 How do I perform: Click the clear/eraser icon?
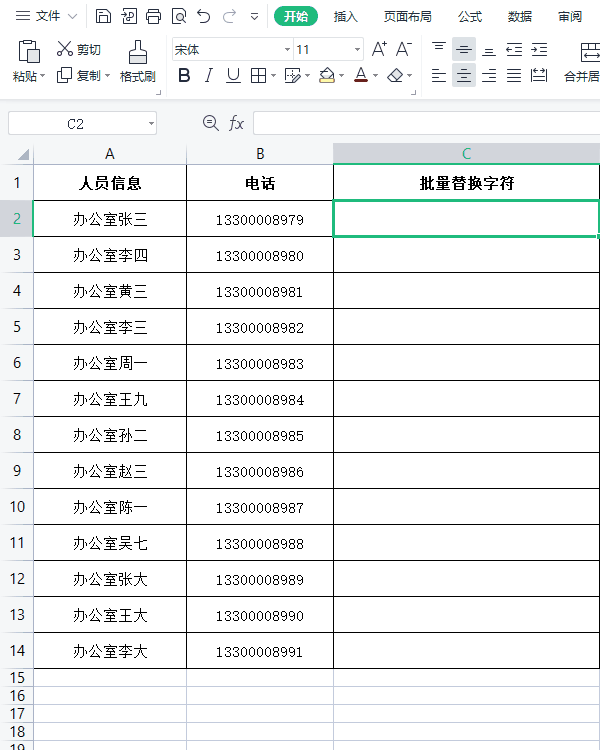pyautogui.click(x=395, y=75)
